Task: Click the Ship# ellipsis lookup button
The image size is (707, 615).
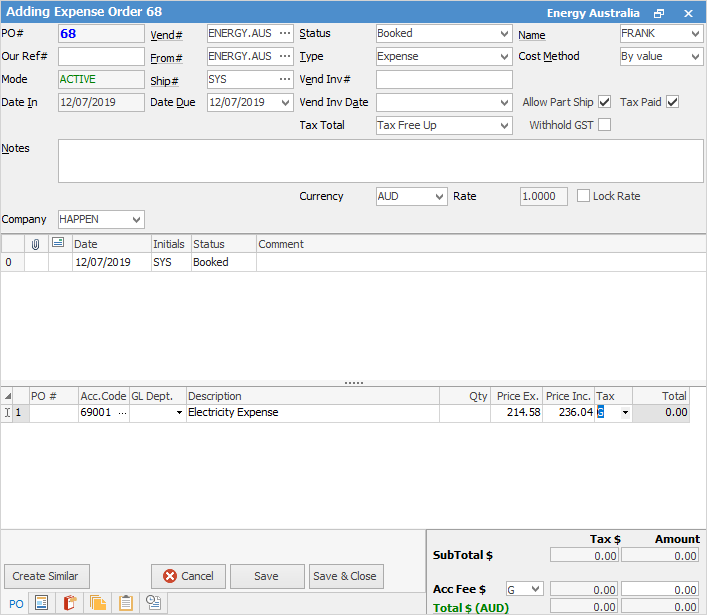Action: pyautogui.click(x=285, y=79)
